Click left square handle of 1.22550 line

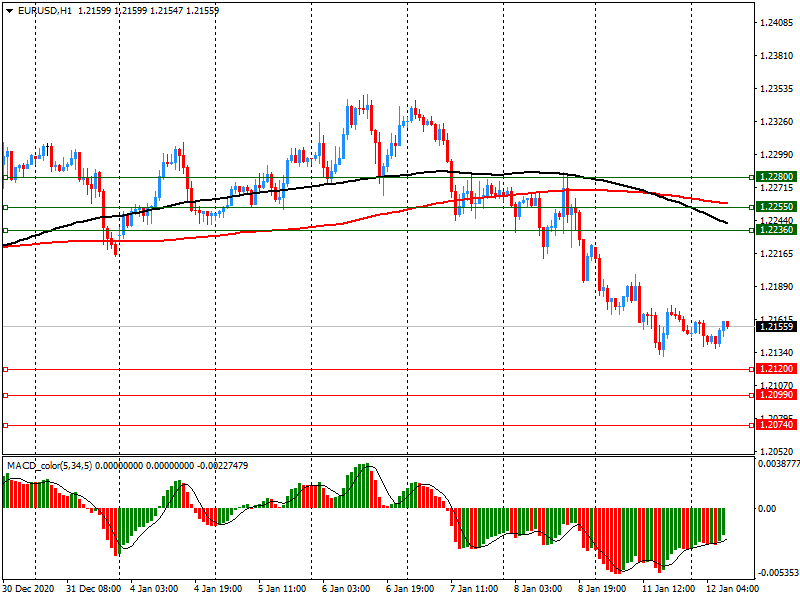point(5,207)
